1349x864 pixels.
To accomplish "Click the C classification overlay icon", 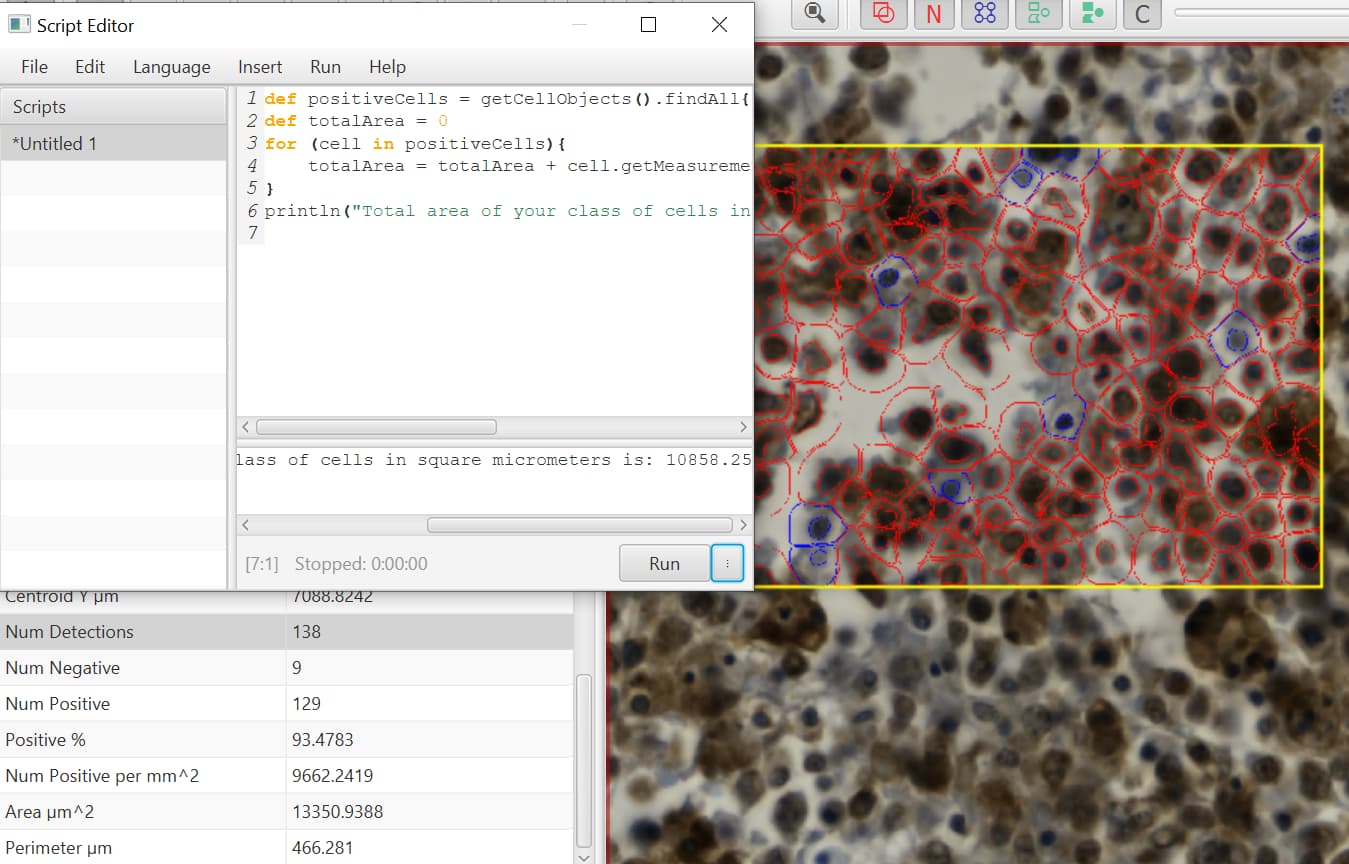I will pos(1141,14).
